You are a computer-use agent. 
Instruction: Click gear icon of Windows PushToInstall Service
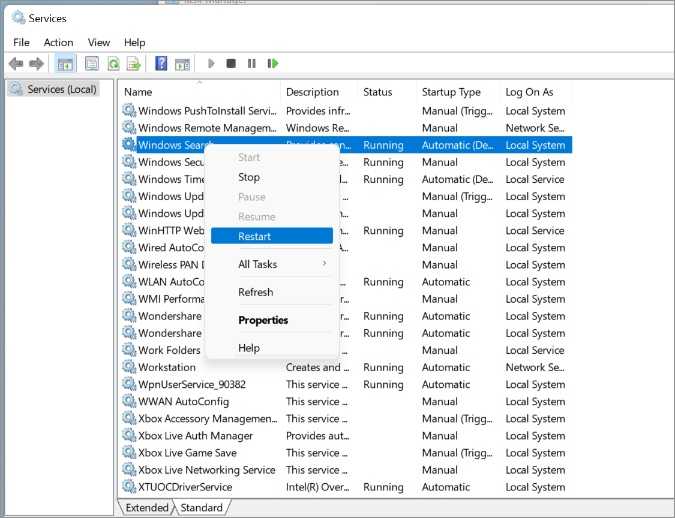tap(129, 110)
